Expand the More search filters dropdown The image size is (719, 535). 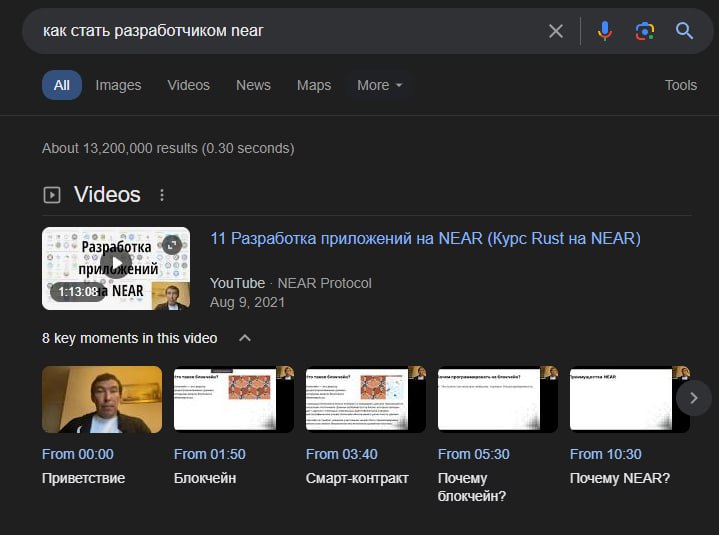(380, 85)
